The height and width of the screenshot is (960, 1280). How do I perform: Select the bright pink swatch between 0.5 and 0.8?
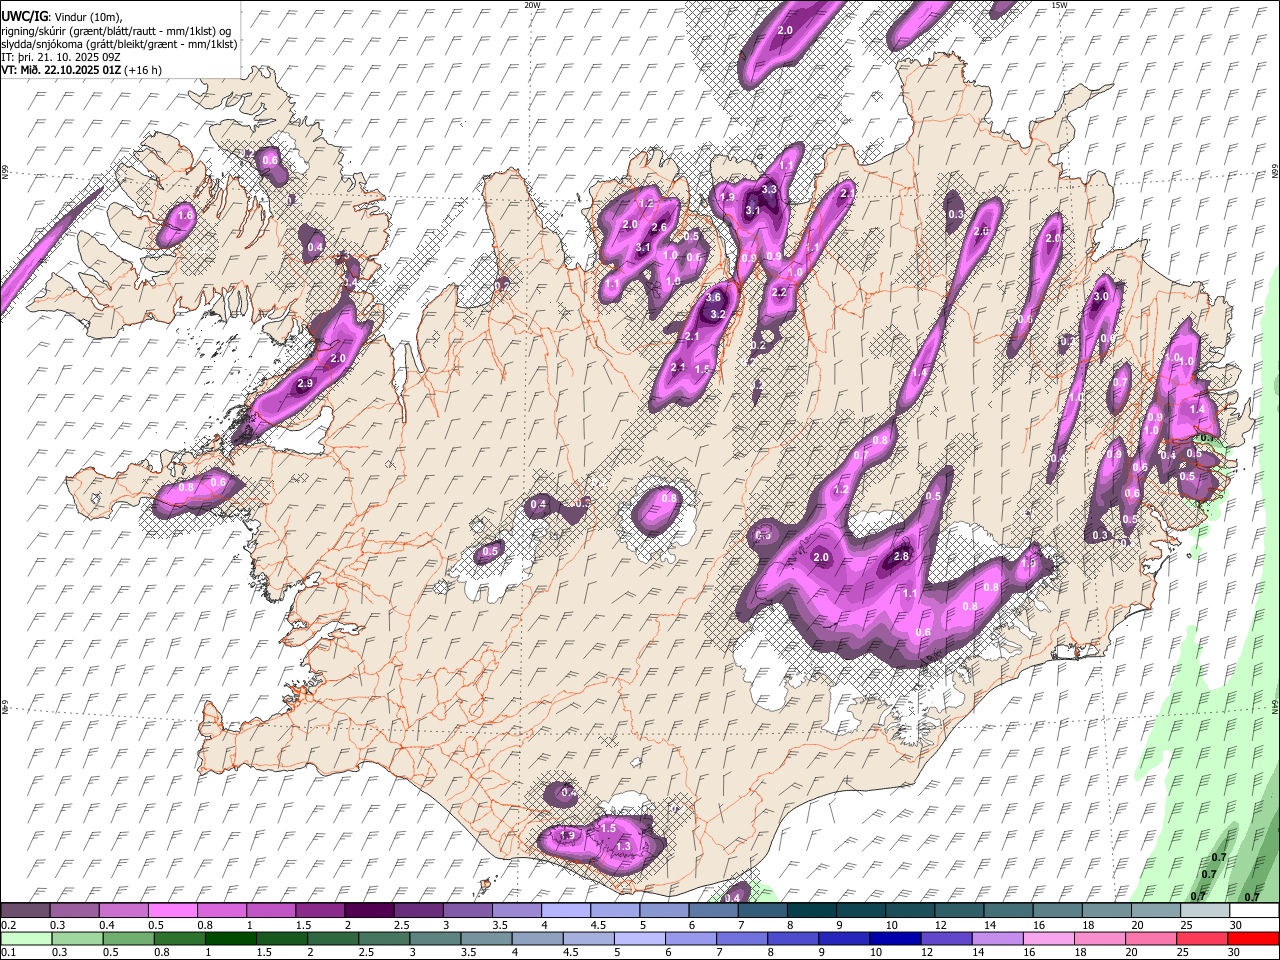click(x=172, y=910)
